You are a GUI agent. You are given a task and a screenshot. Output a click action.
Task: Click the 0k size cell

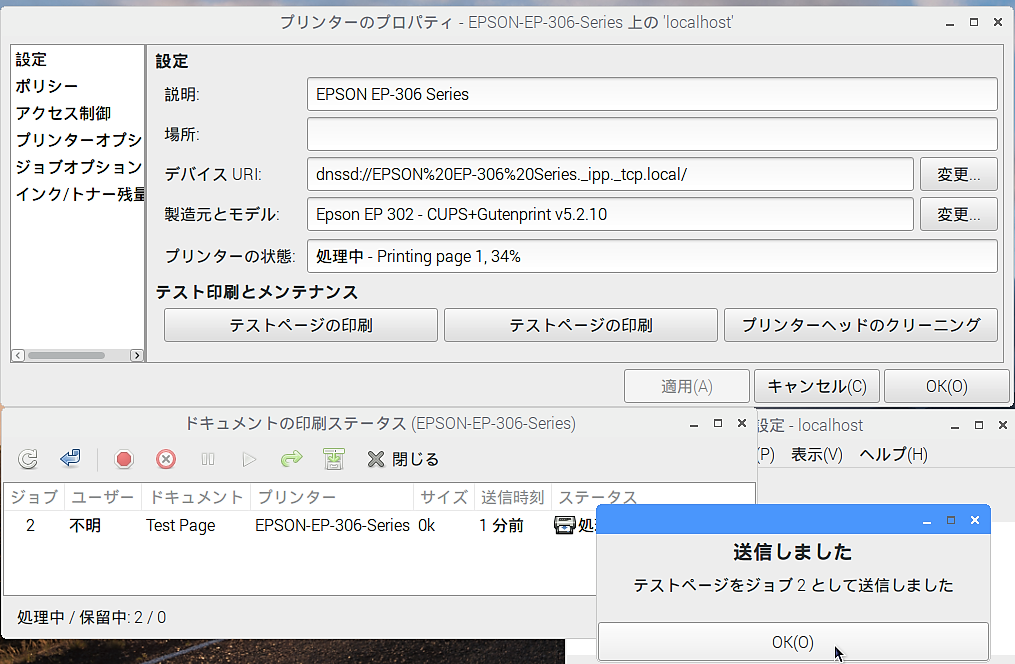tap(427, 525)
